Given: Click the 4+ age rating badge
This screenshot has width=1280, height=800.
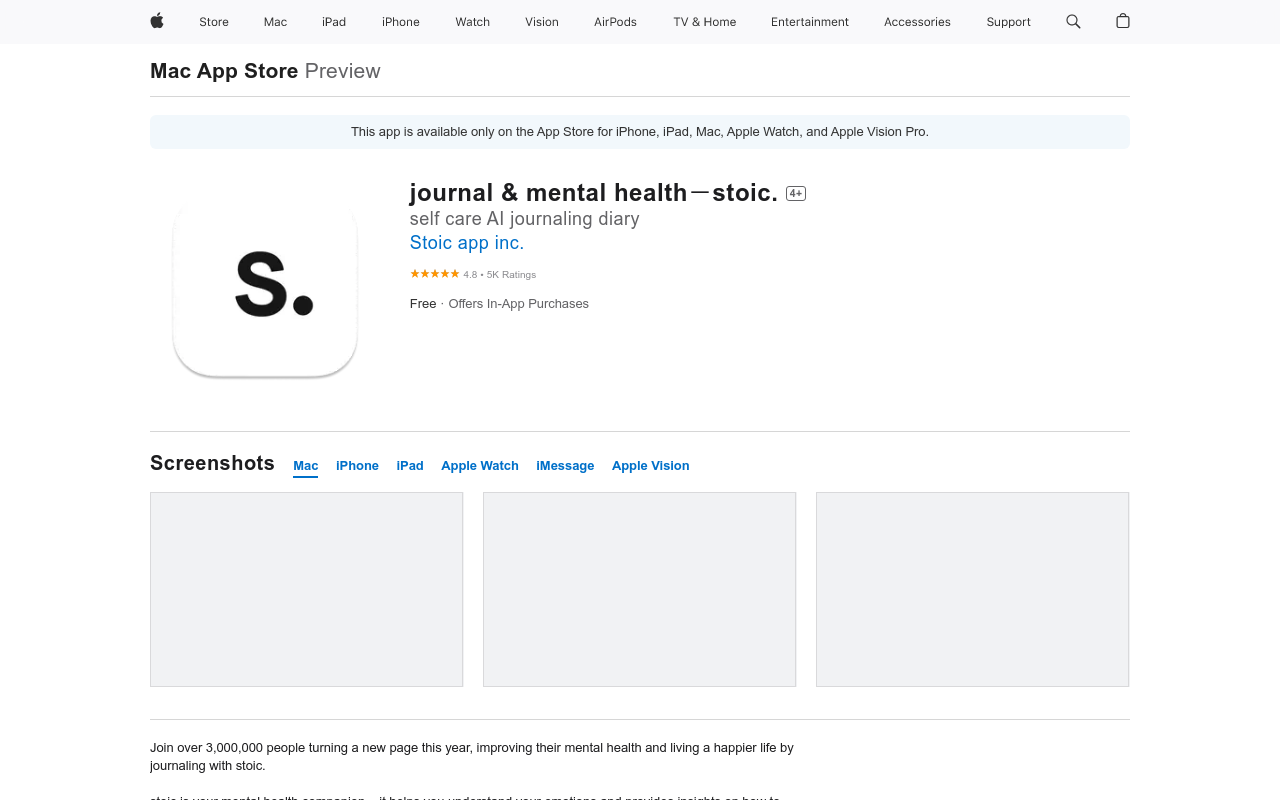Looking at the screenshot, I should [796, 193].
